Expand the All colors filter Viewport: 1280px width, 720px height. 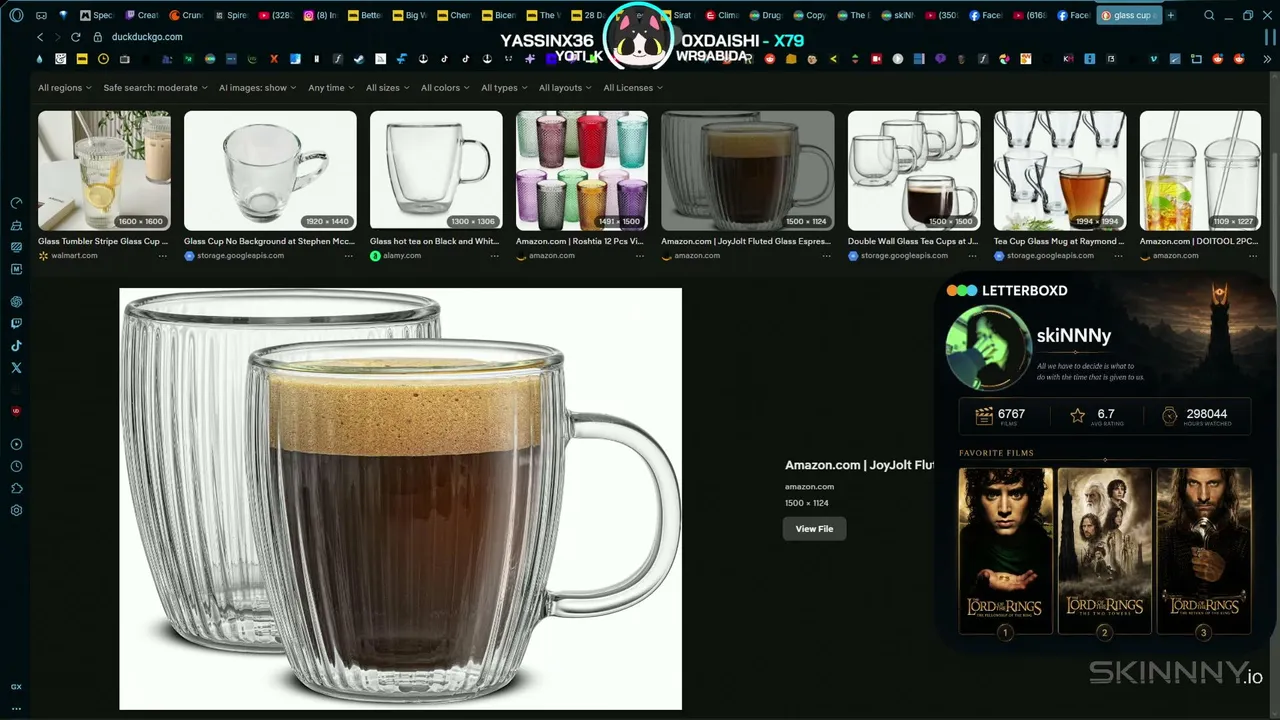pos(445,88)
